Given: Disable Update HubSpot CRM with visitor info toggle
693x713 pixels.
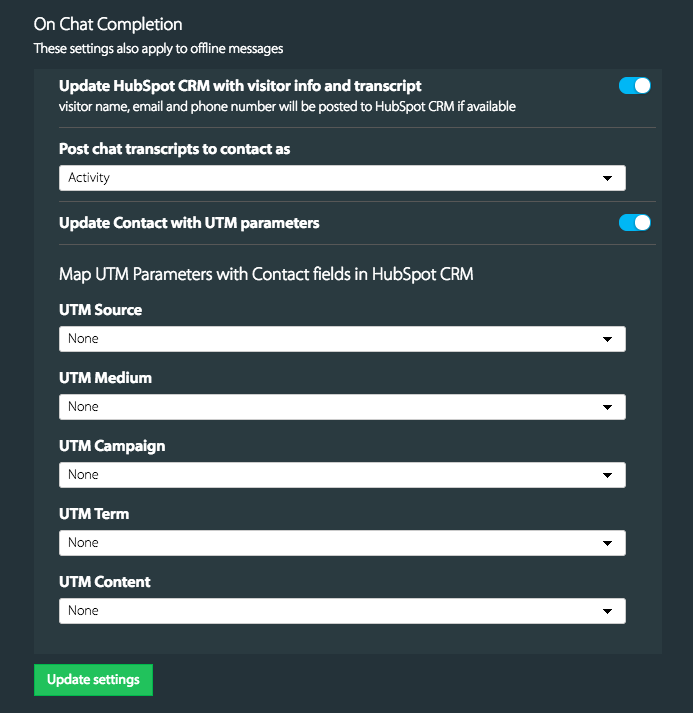Looking at the screenshot, I should pos(634,86).
